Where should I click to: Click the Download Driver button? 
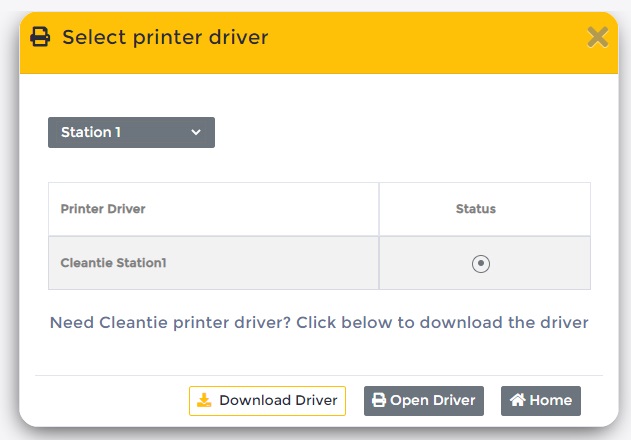267,401
